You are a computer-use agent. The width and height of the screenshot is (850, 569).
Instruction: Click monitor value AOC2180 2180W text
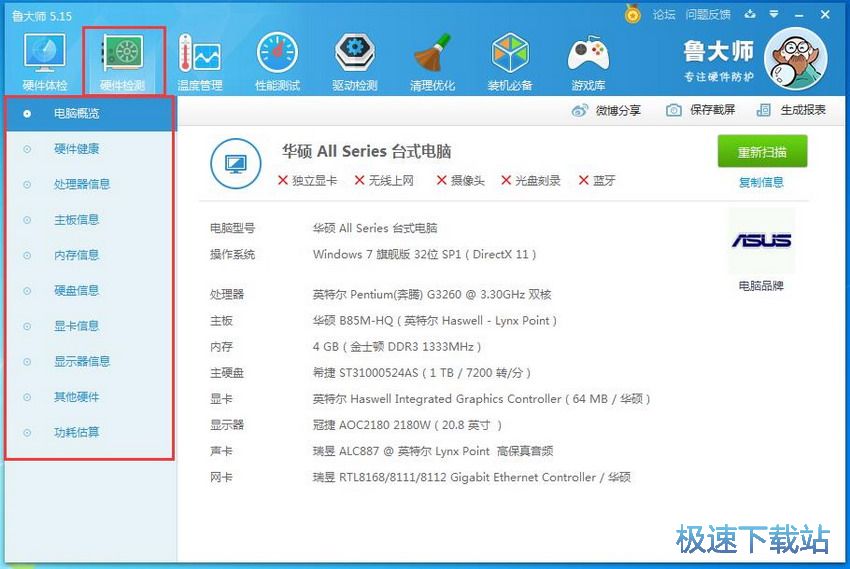pos(407,425)
